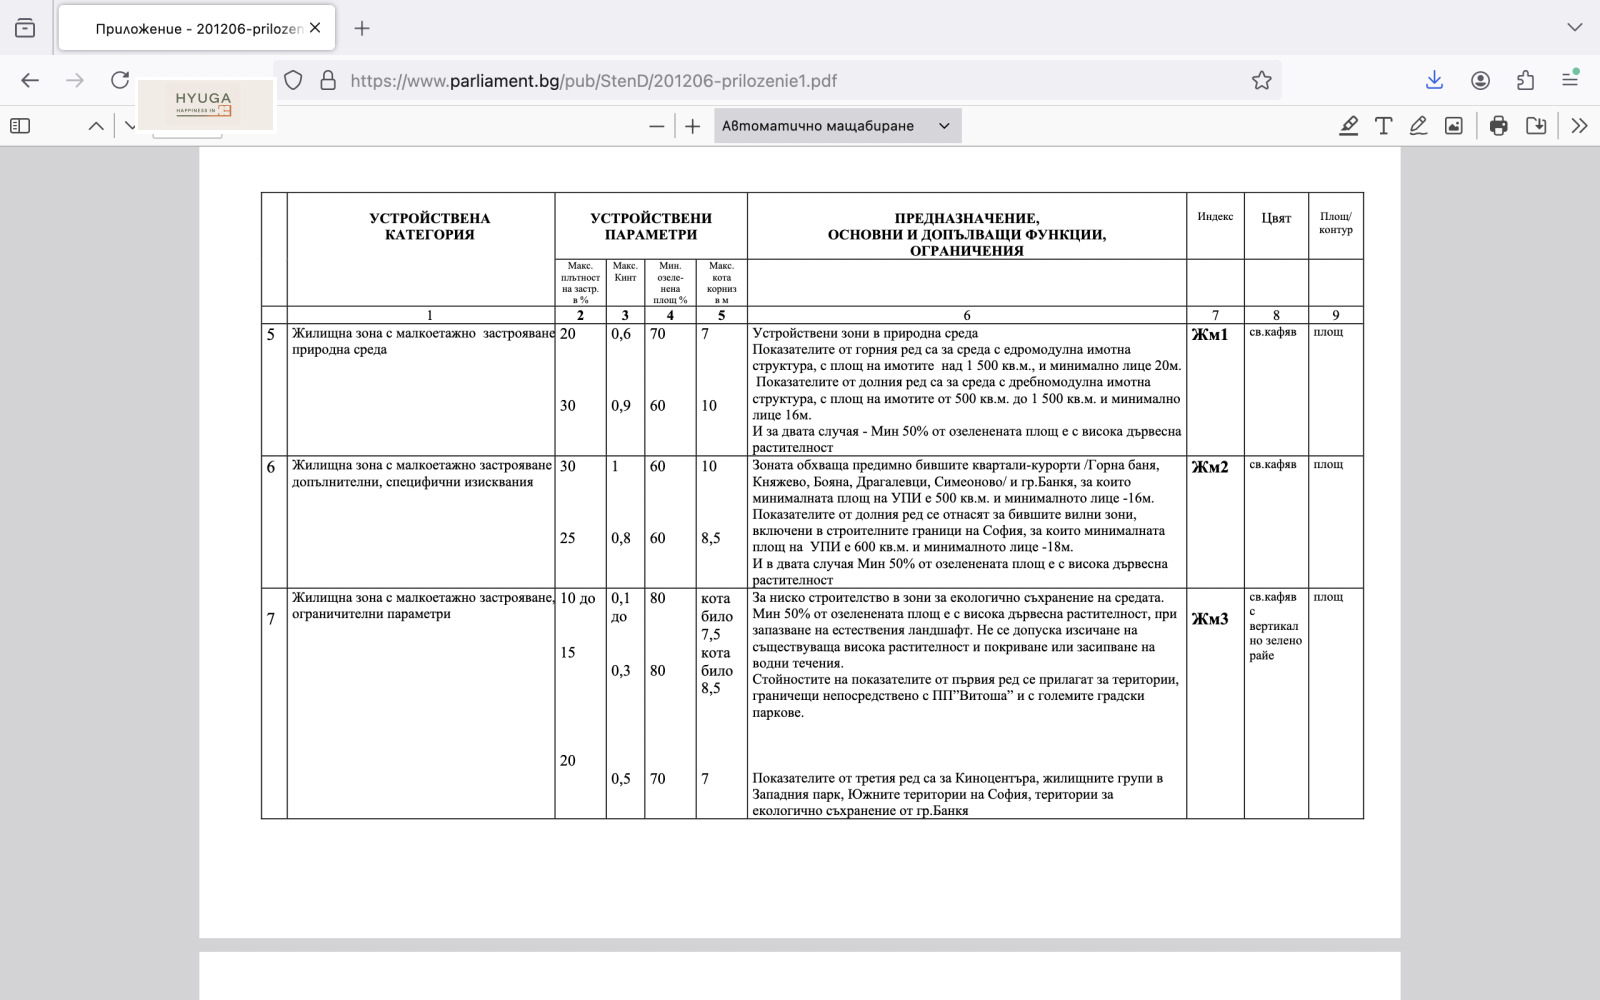Save the PDF file
Screen dimensions: 1600x1000
tap(1535, 126)
